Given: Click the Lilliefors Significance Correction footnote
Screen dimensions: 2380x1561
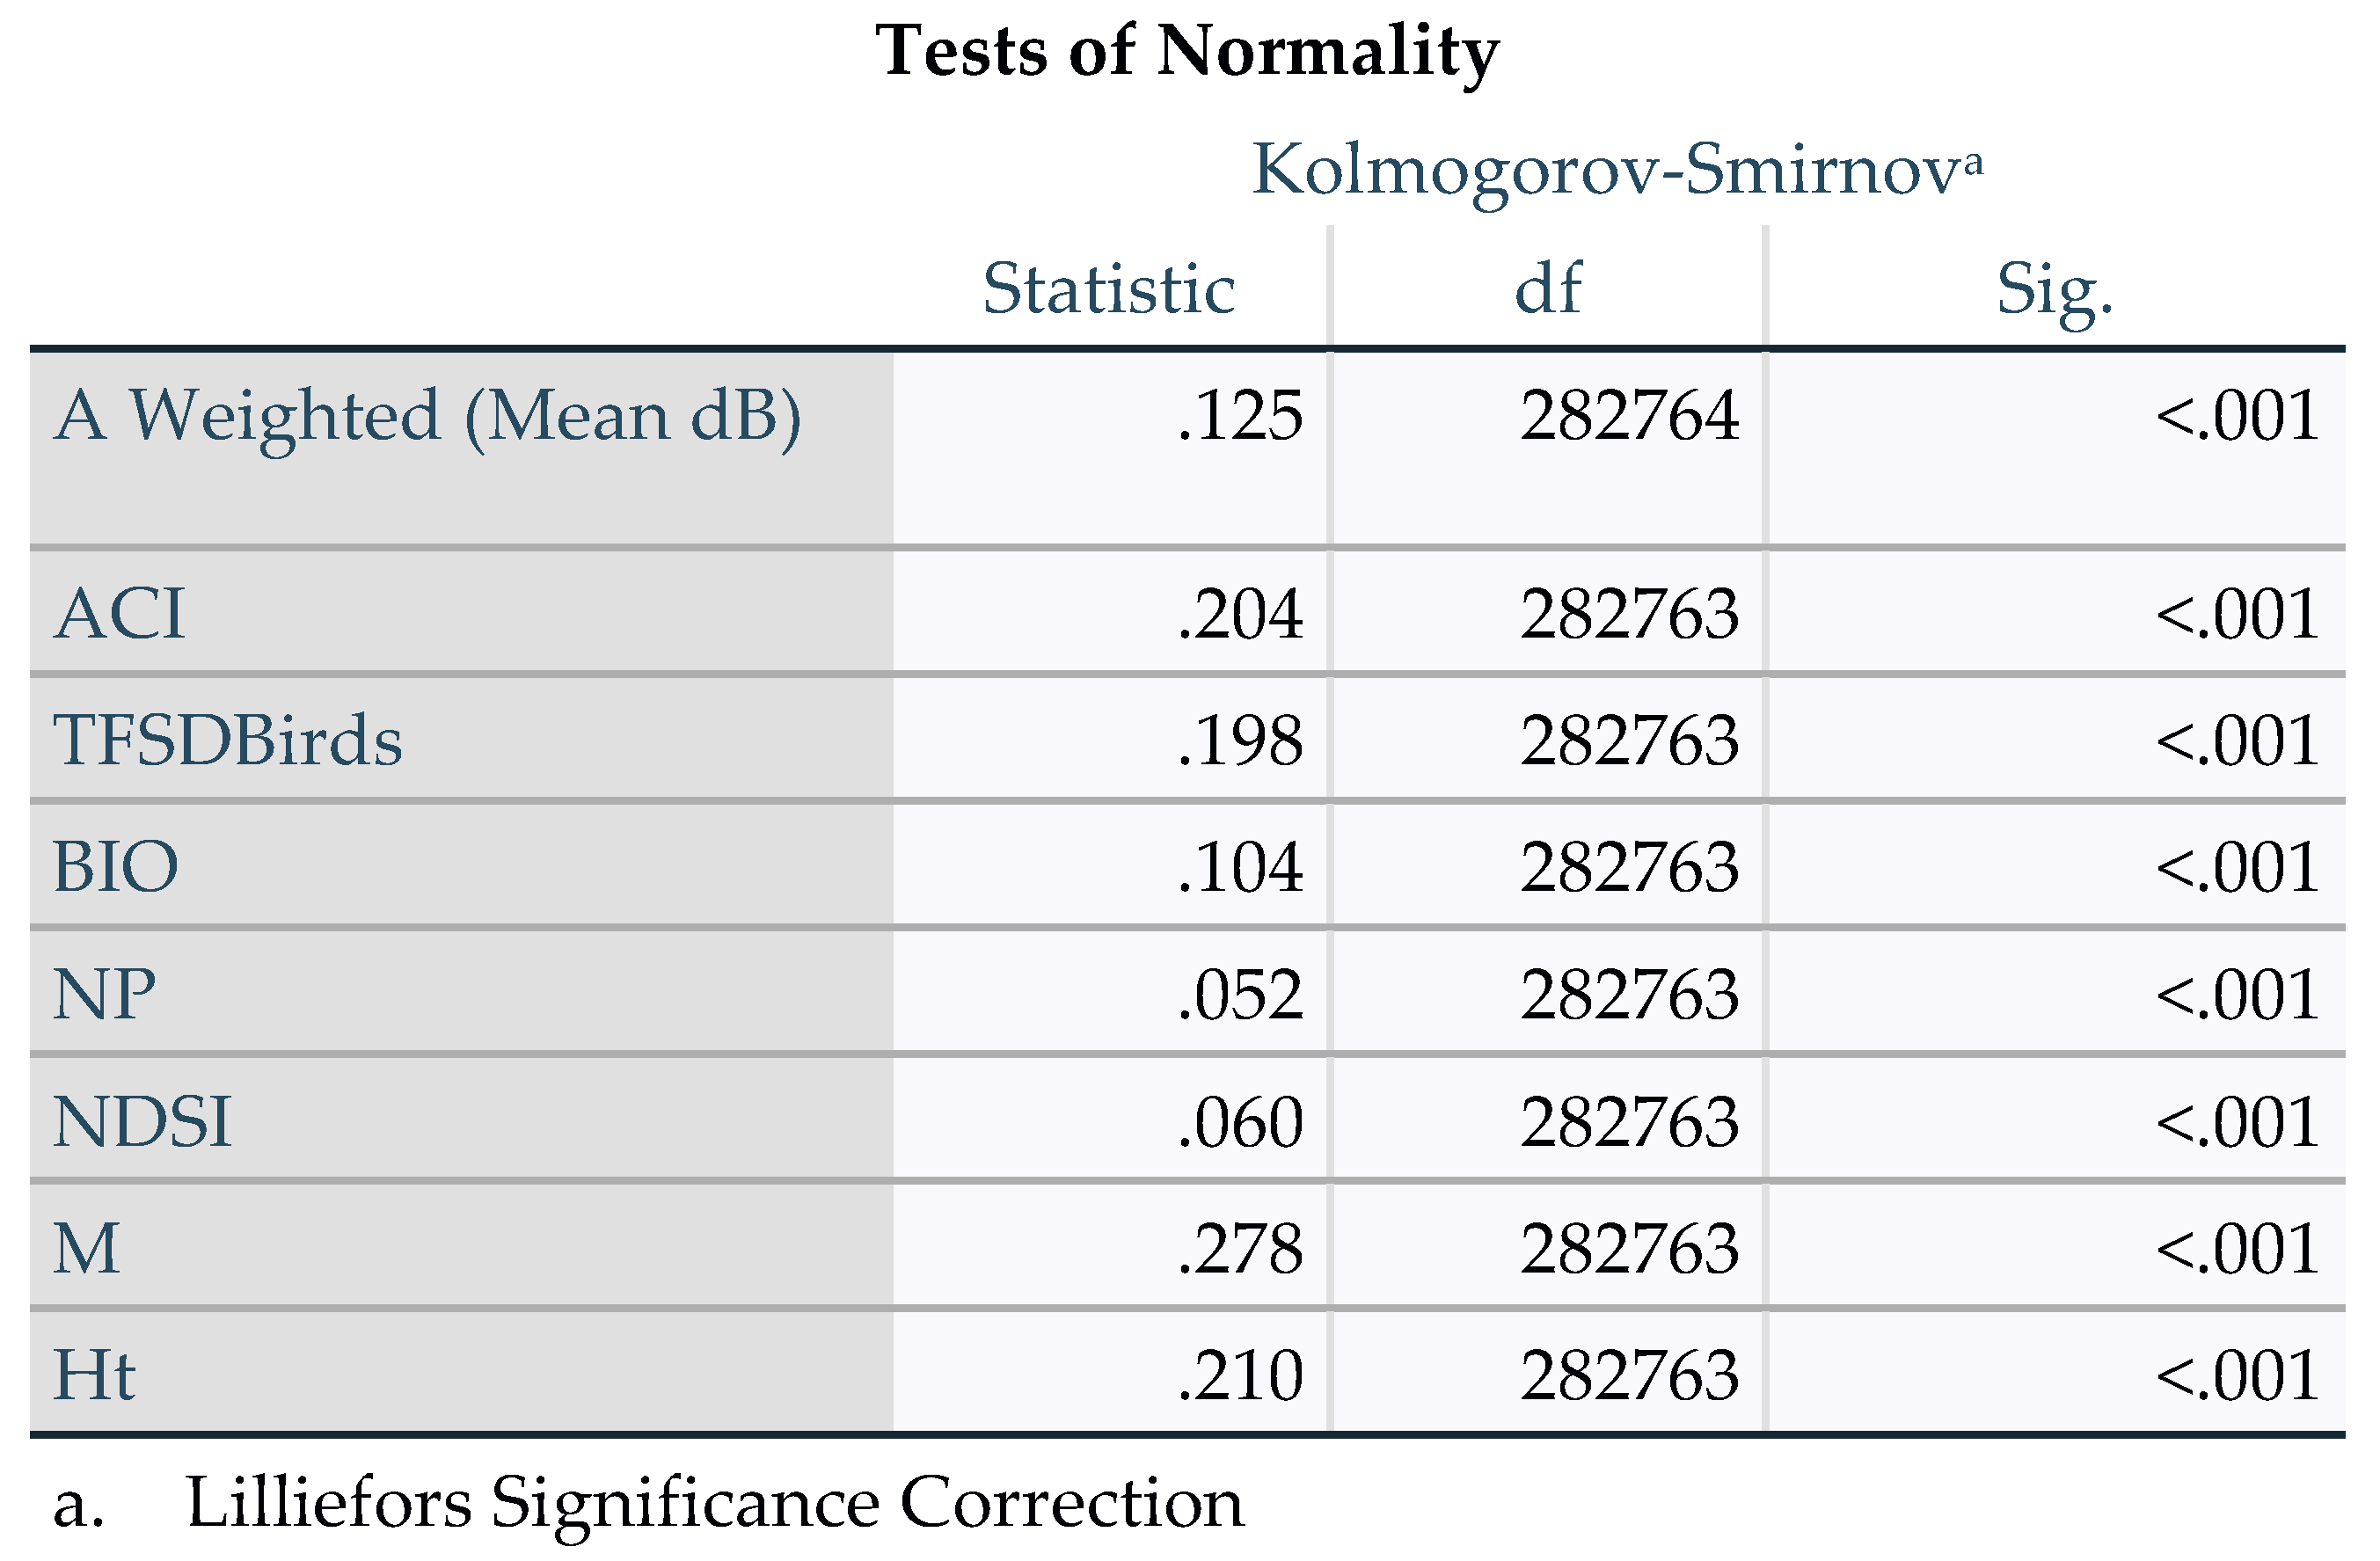Looking at the screenshot, I should (x=714, y=1502).
